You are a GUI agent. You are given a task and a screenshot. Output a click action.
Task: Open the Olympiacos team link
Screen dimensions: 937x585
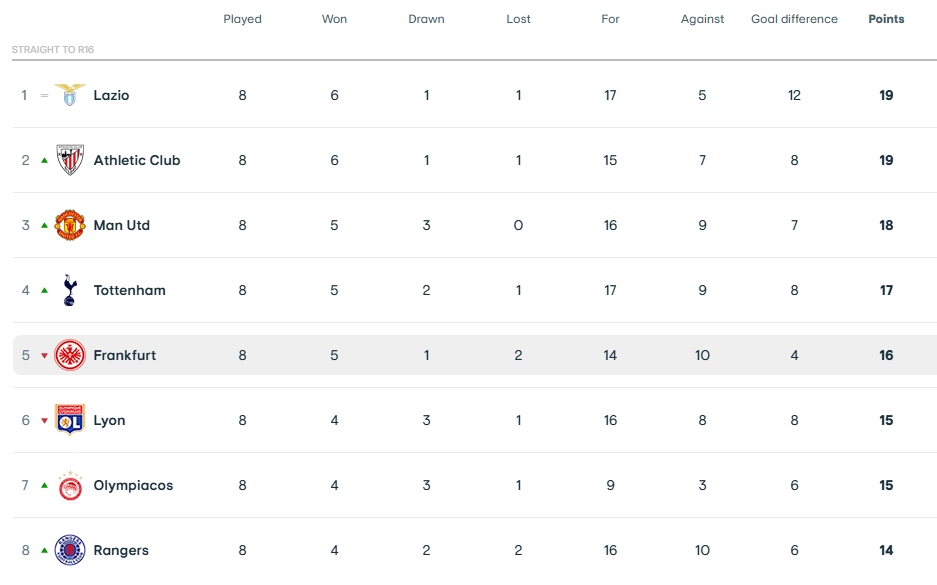pos(133,485)
